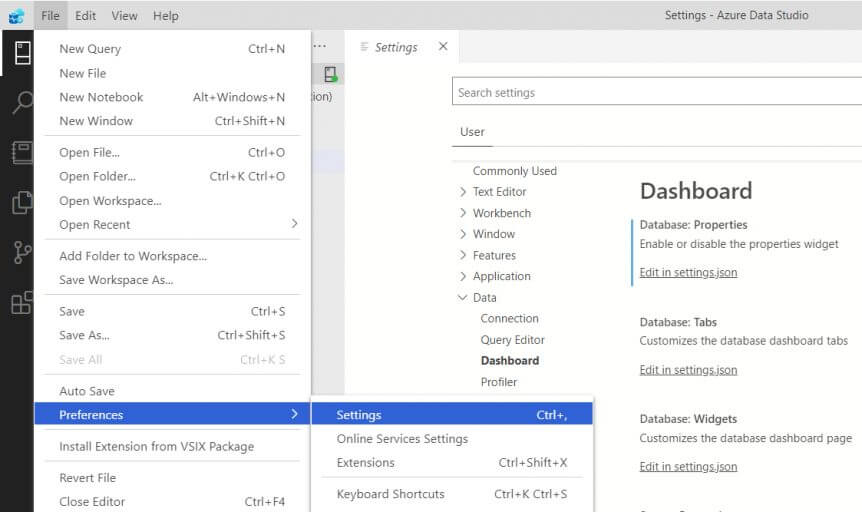Screen dimensions: 862x512
Task: Open the Connections view in activity bar
Action: point(22,53)
